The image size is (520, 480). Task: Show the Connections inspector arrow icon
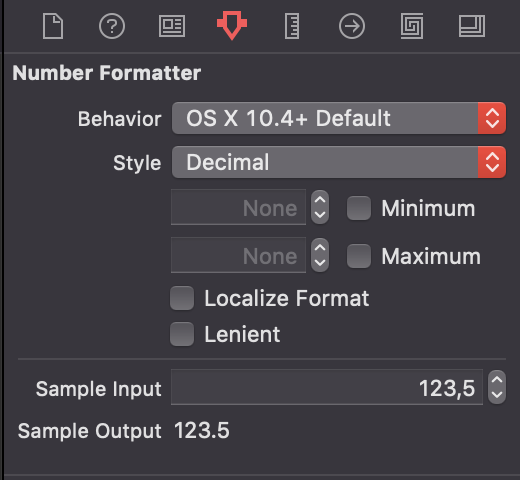[352, 26]
